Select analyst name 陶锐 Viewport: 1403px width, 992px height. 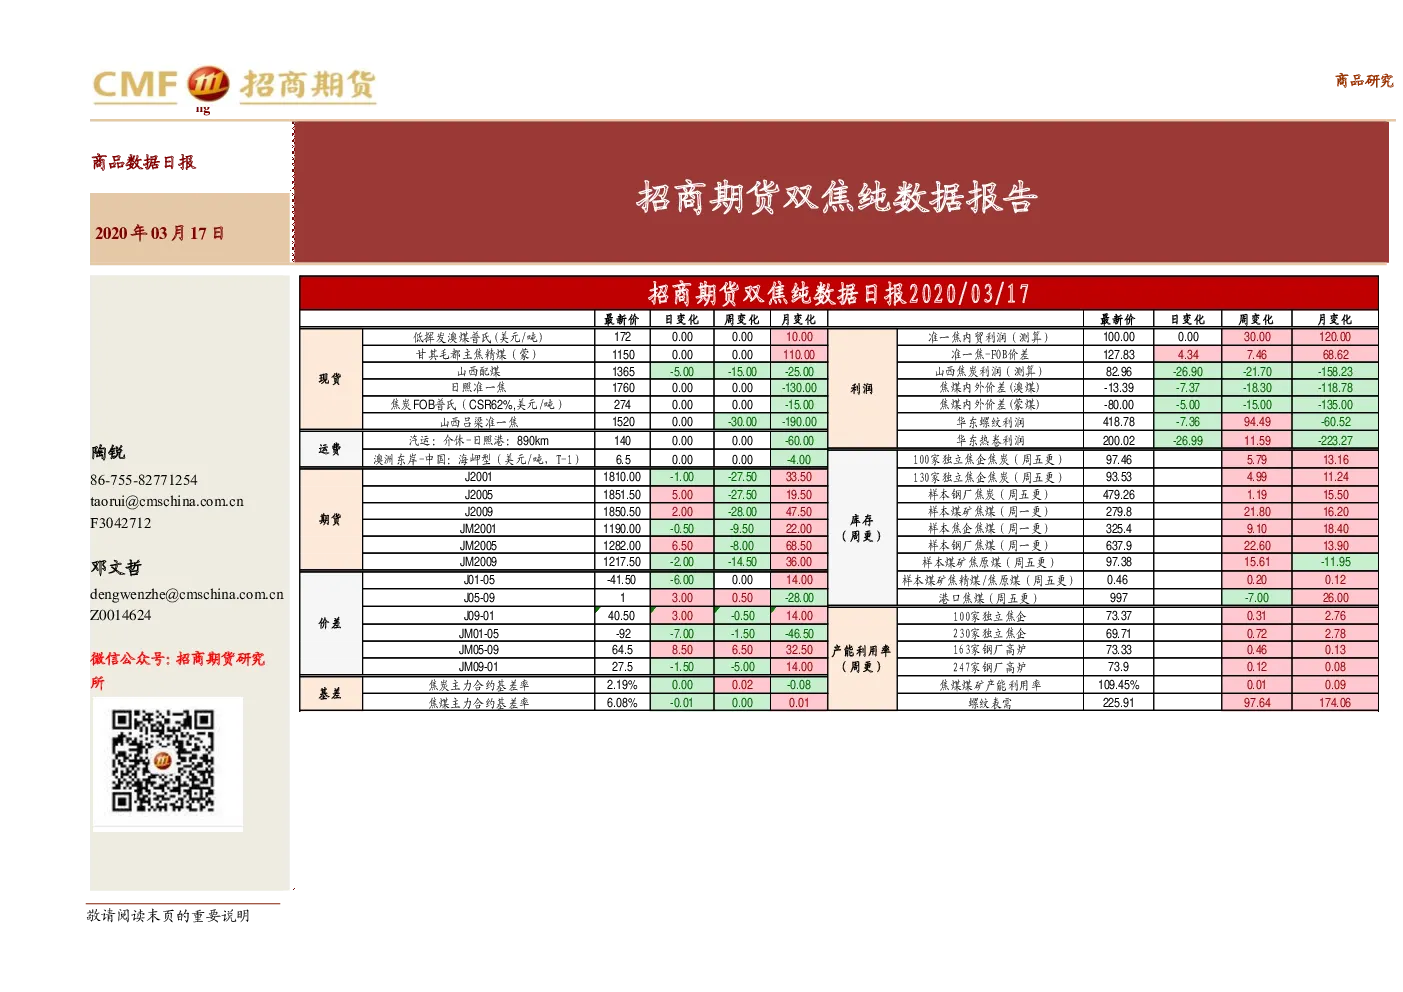click(x=108, y=453)
